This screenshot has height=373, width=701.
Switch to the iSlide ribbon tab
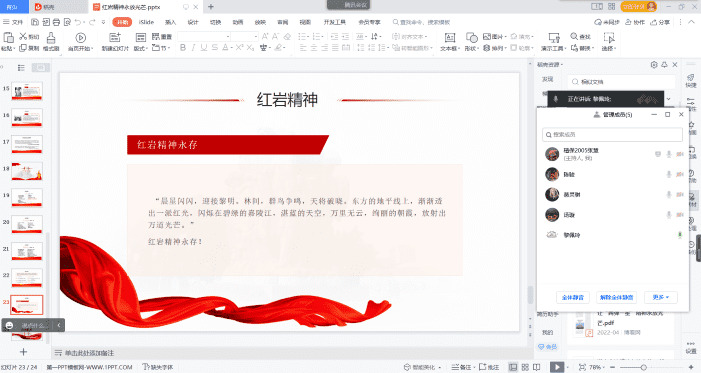(146, 22)
